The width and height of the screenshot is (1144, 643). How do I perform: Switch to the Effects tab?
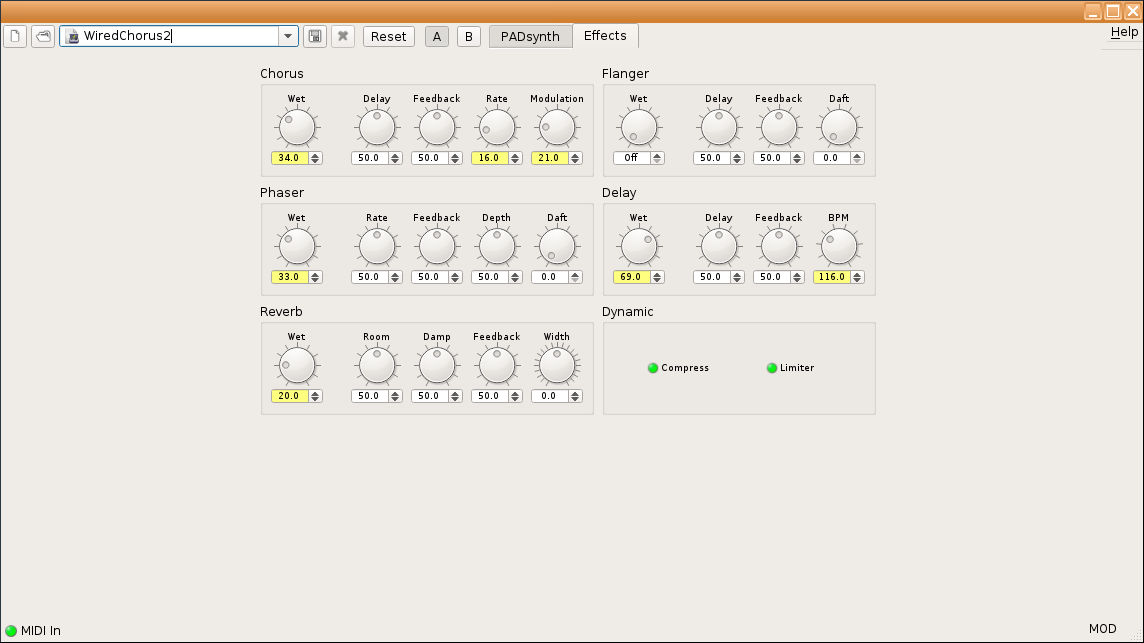(605, 36)
